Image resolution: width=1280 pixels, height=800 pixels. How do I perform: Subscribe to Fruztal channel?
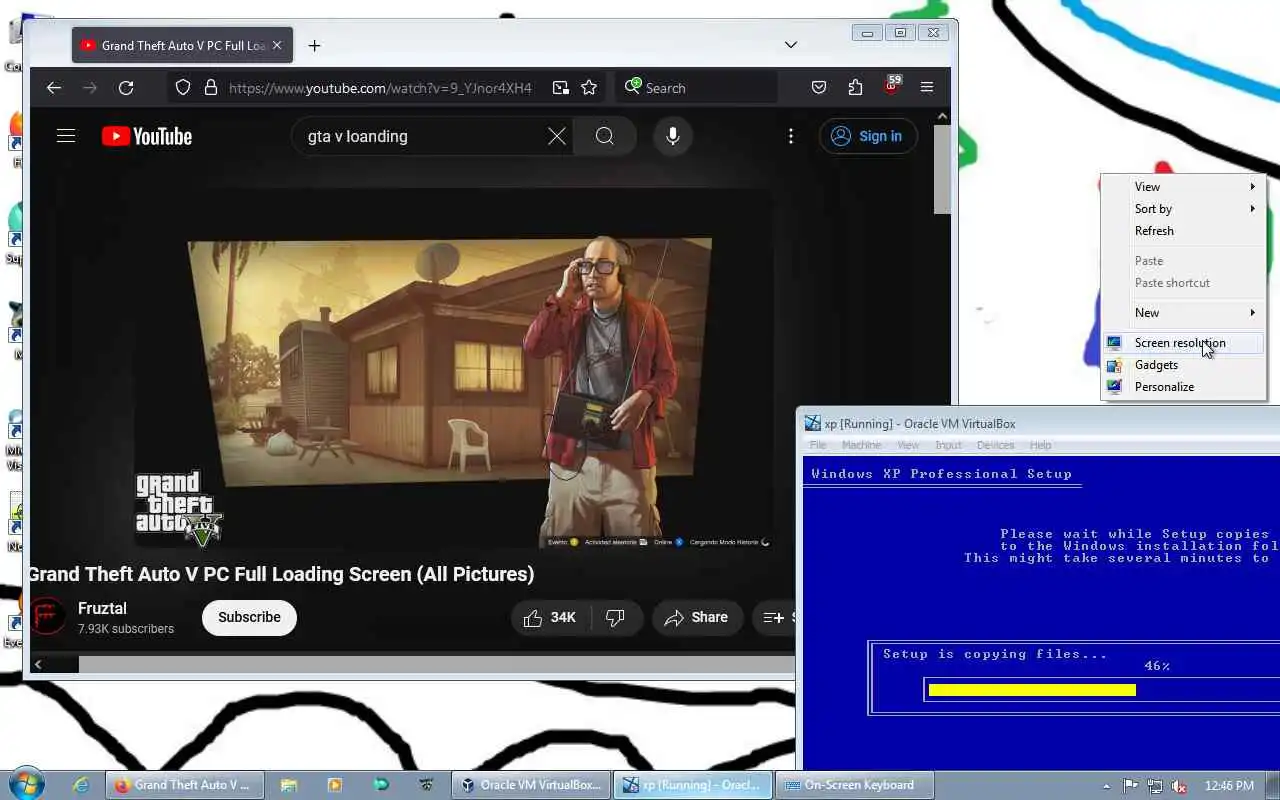pos(249,618)
